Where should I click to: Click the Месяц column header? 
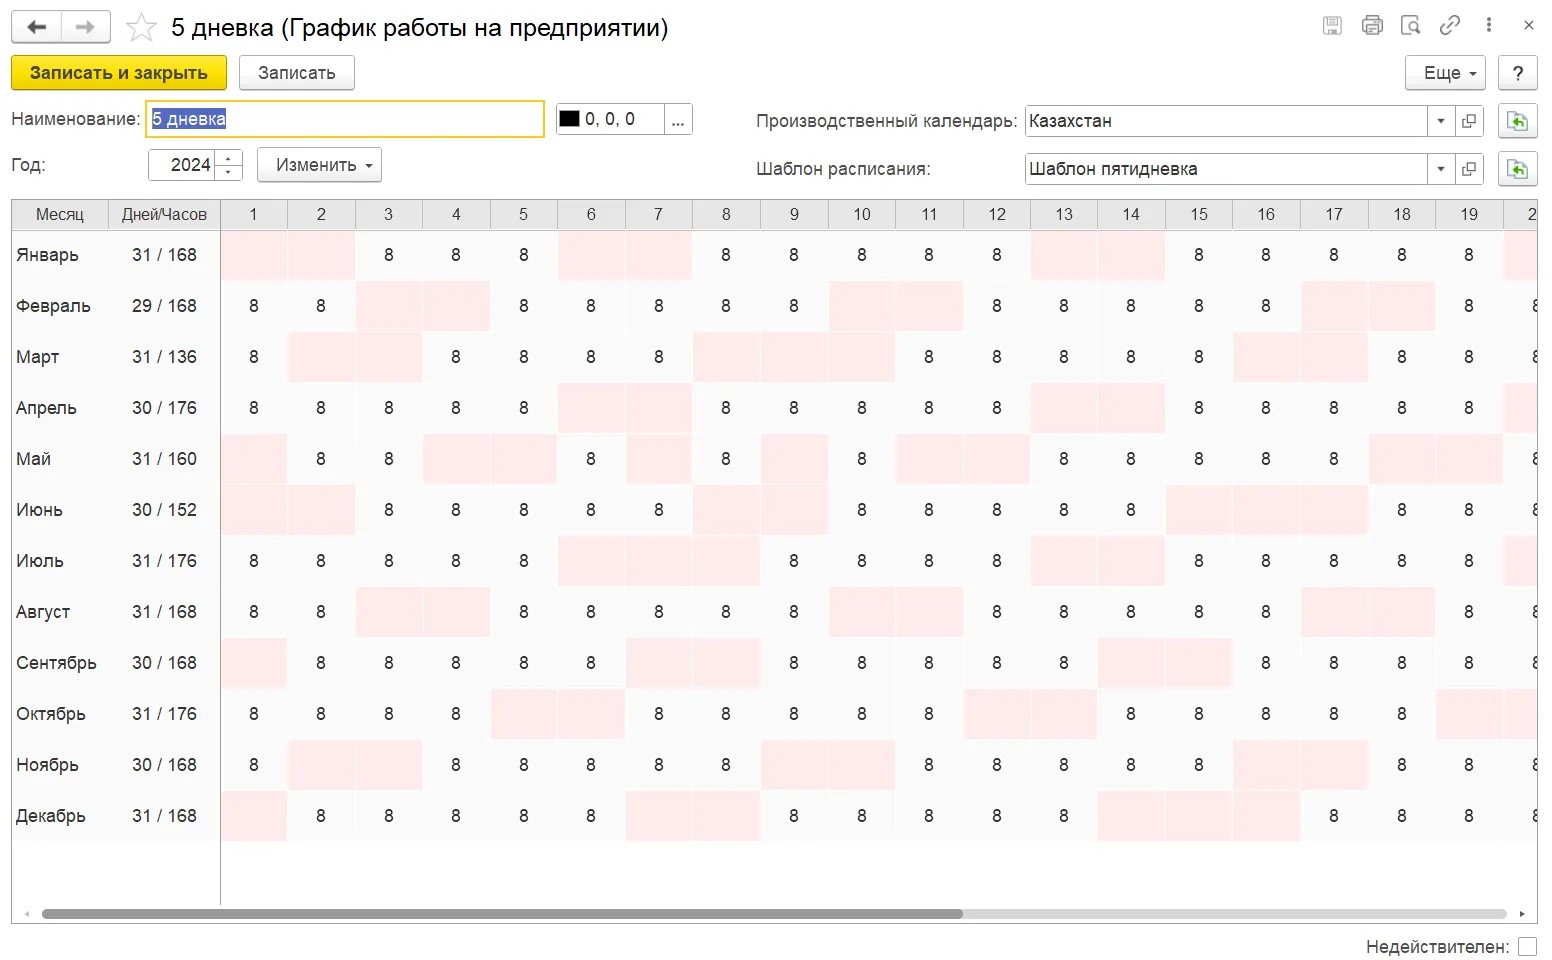point(60,214)
